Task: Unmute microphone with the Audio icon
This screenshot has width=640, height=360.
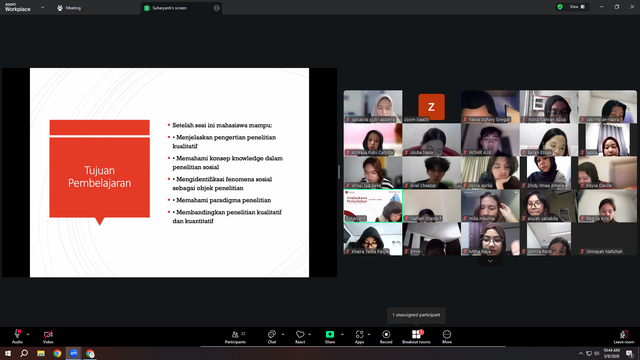Action: (x=17, y=336)
